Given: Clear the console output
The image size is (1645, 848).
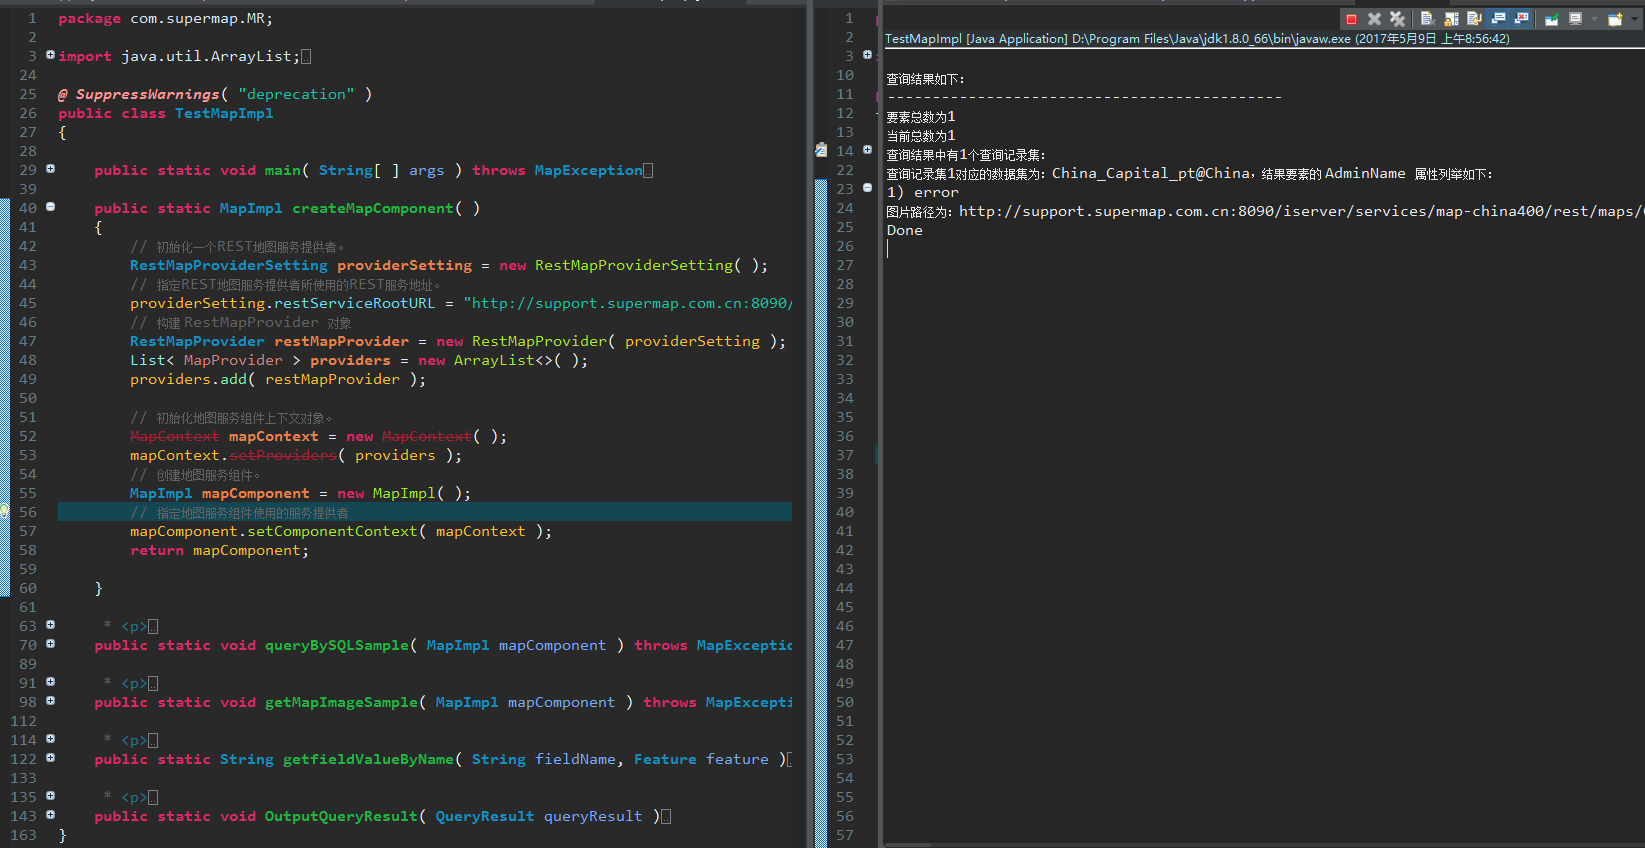Looking at the screenshot, I should 1427,19.
